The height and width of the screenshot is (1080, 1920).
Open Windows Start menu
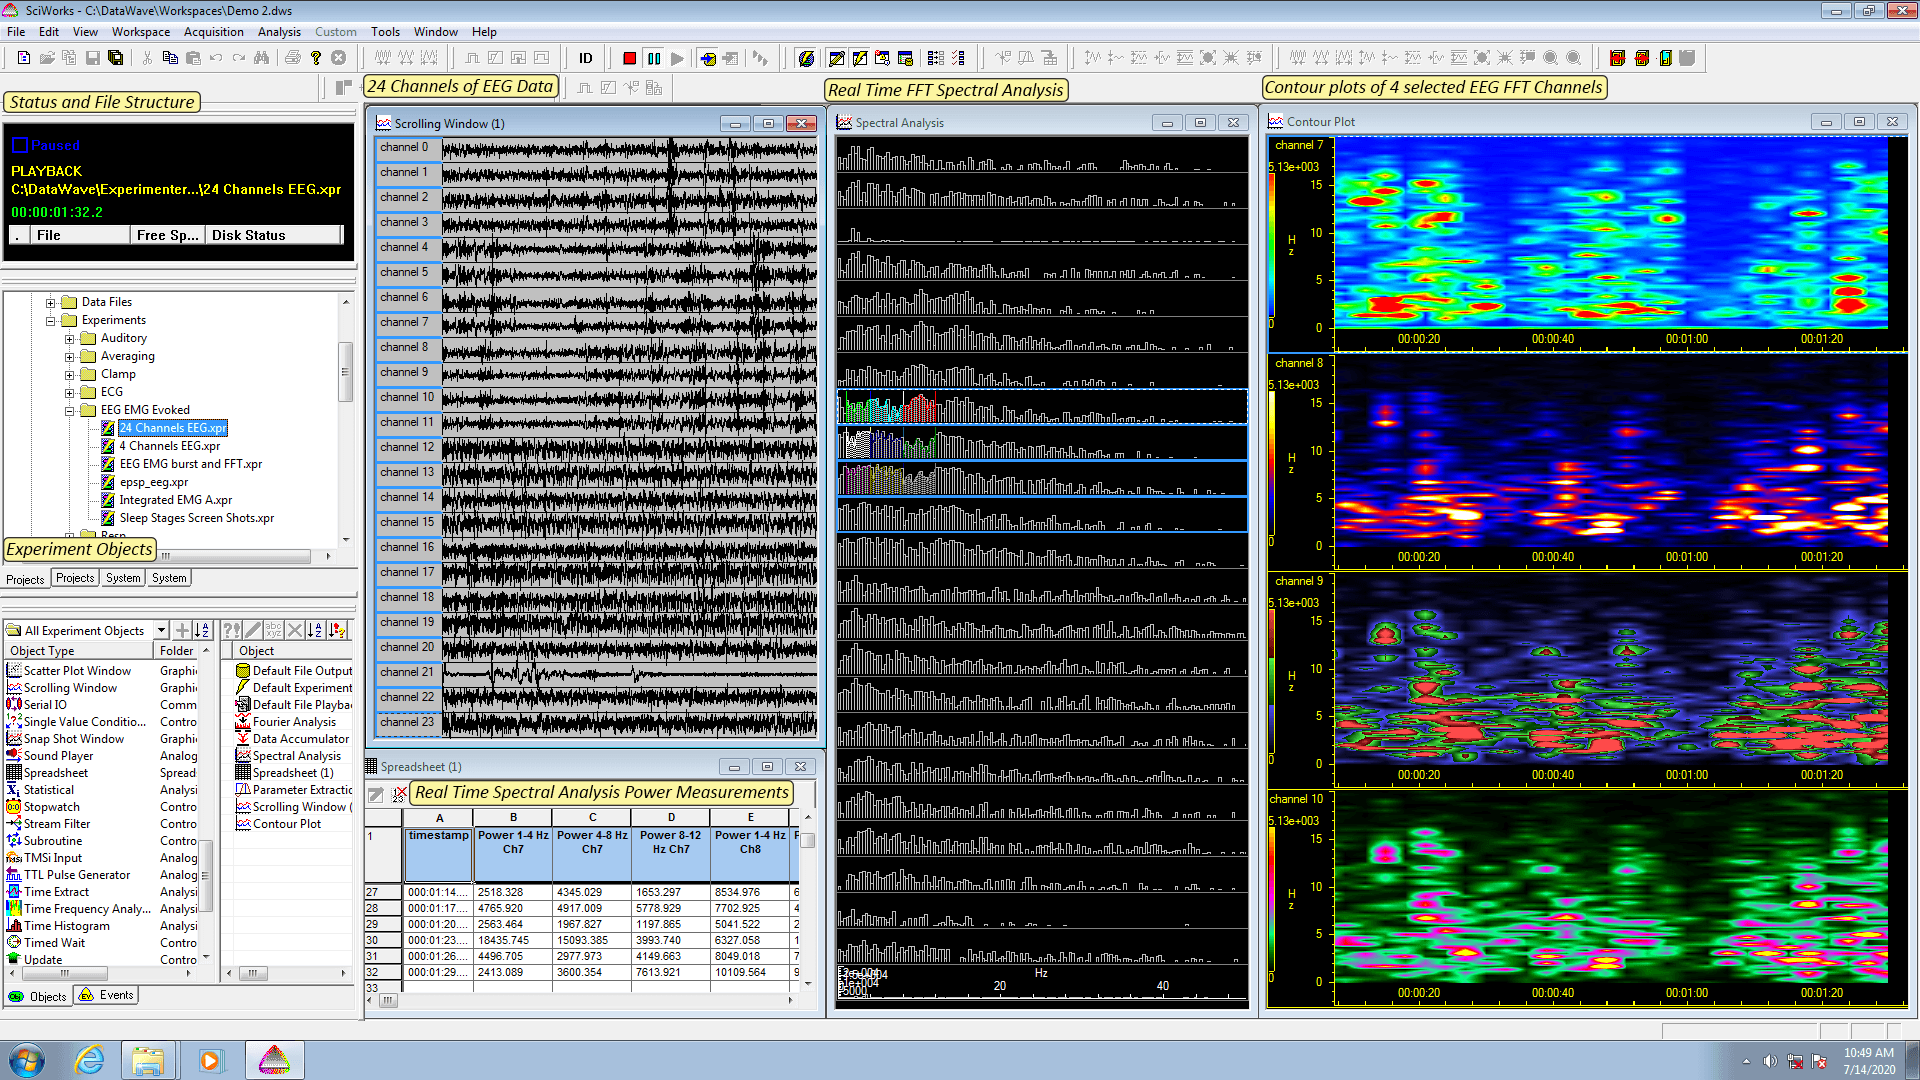27,1060
